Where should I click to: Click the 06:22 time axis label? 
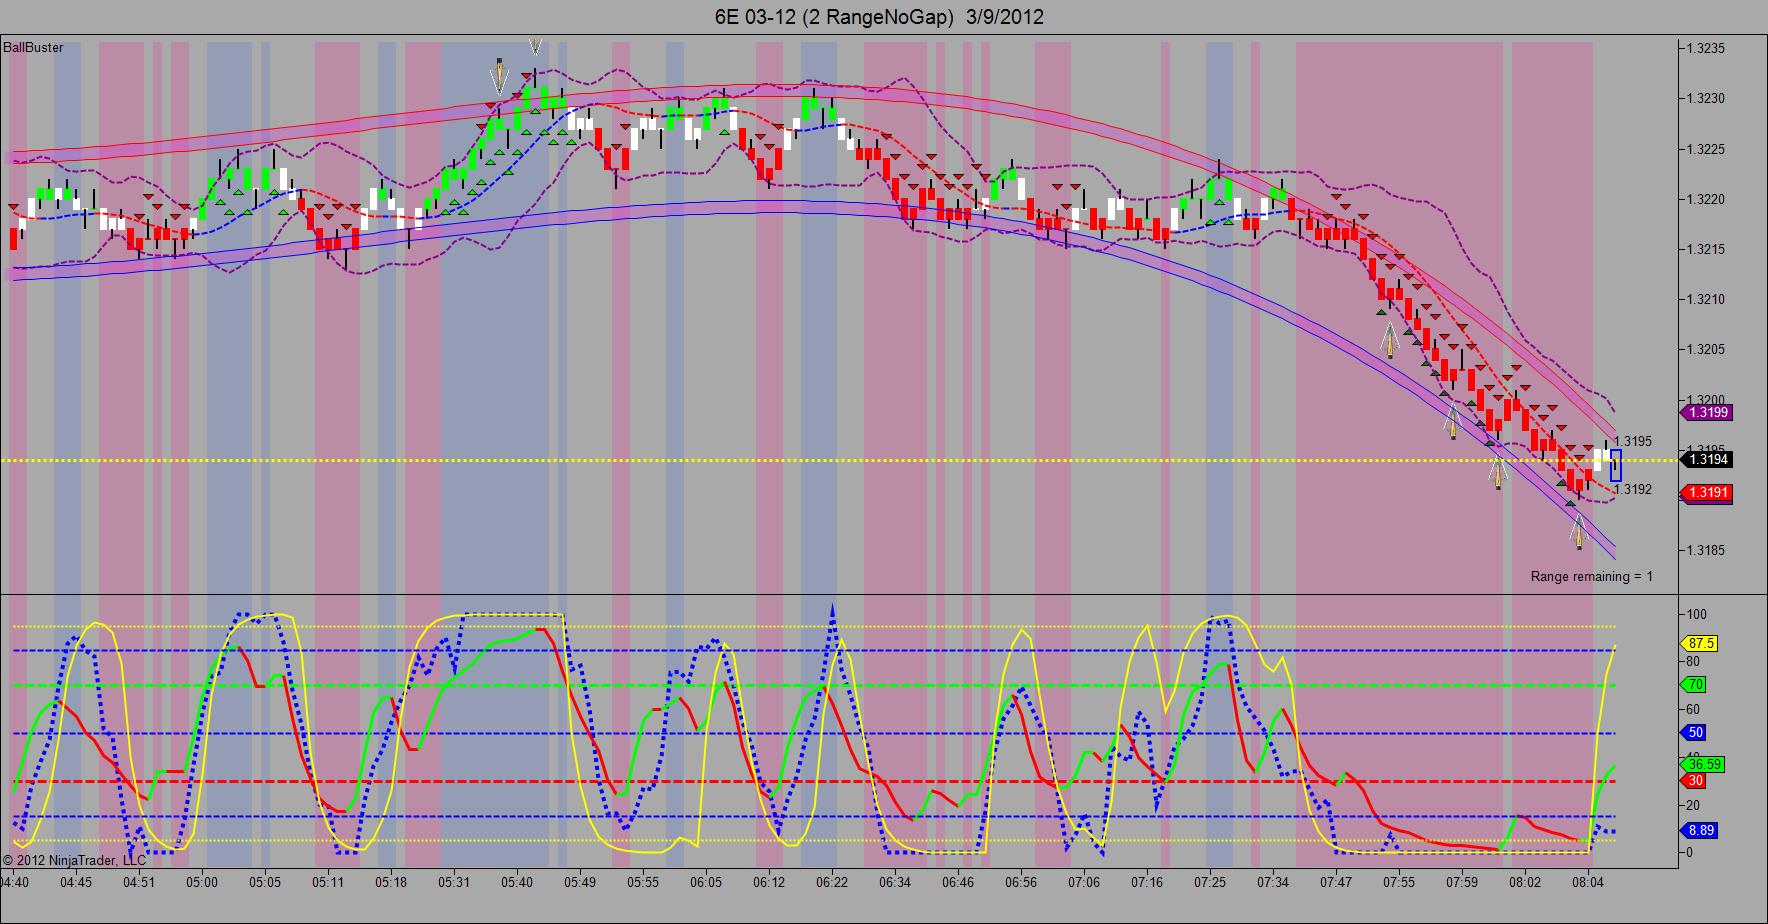point(832,882)
